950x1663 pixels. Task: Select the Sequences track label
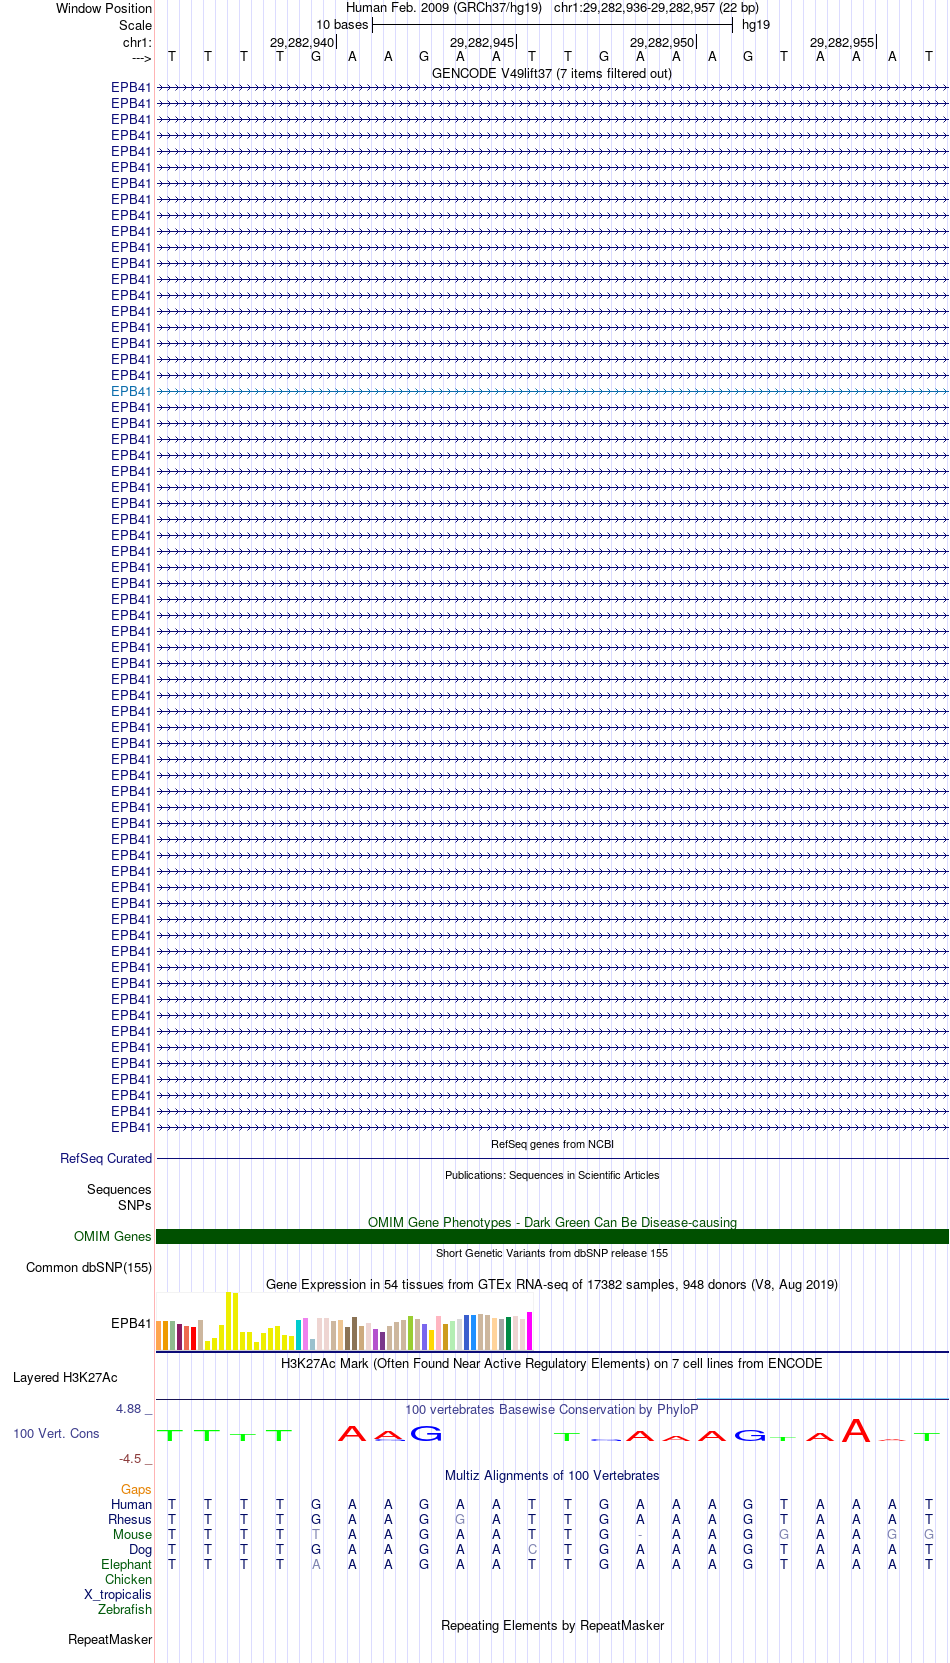pyautogui.click(x=119, y=1189)
